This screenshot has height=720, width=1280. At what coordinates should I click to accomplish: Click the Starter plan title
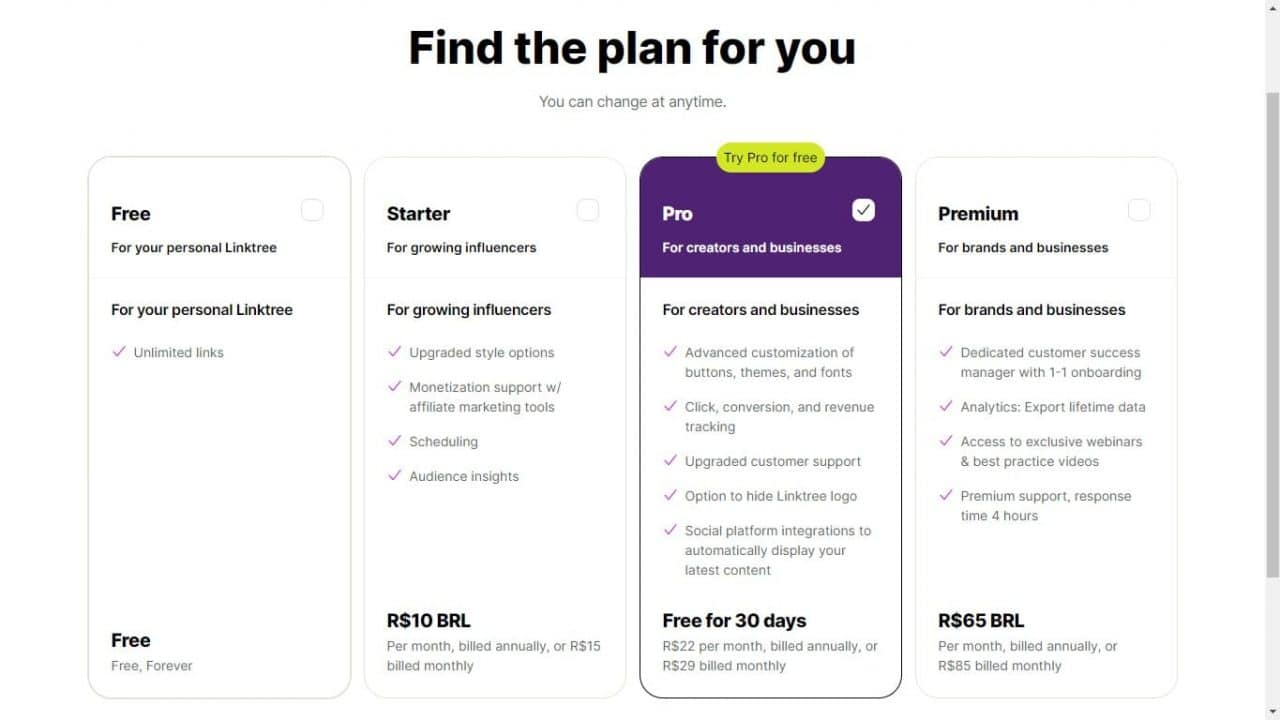[418, 214]
